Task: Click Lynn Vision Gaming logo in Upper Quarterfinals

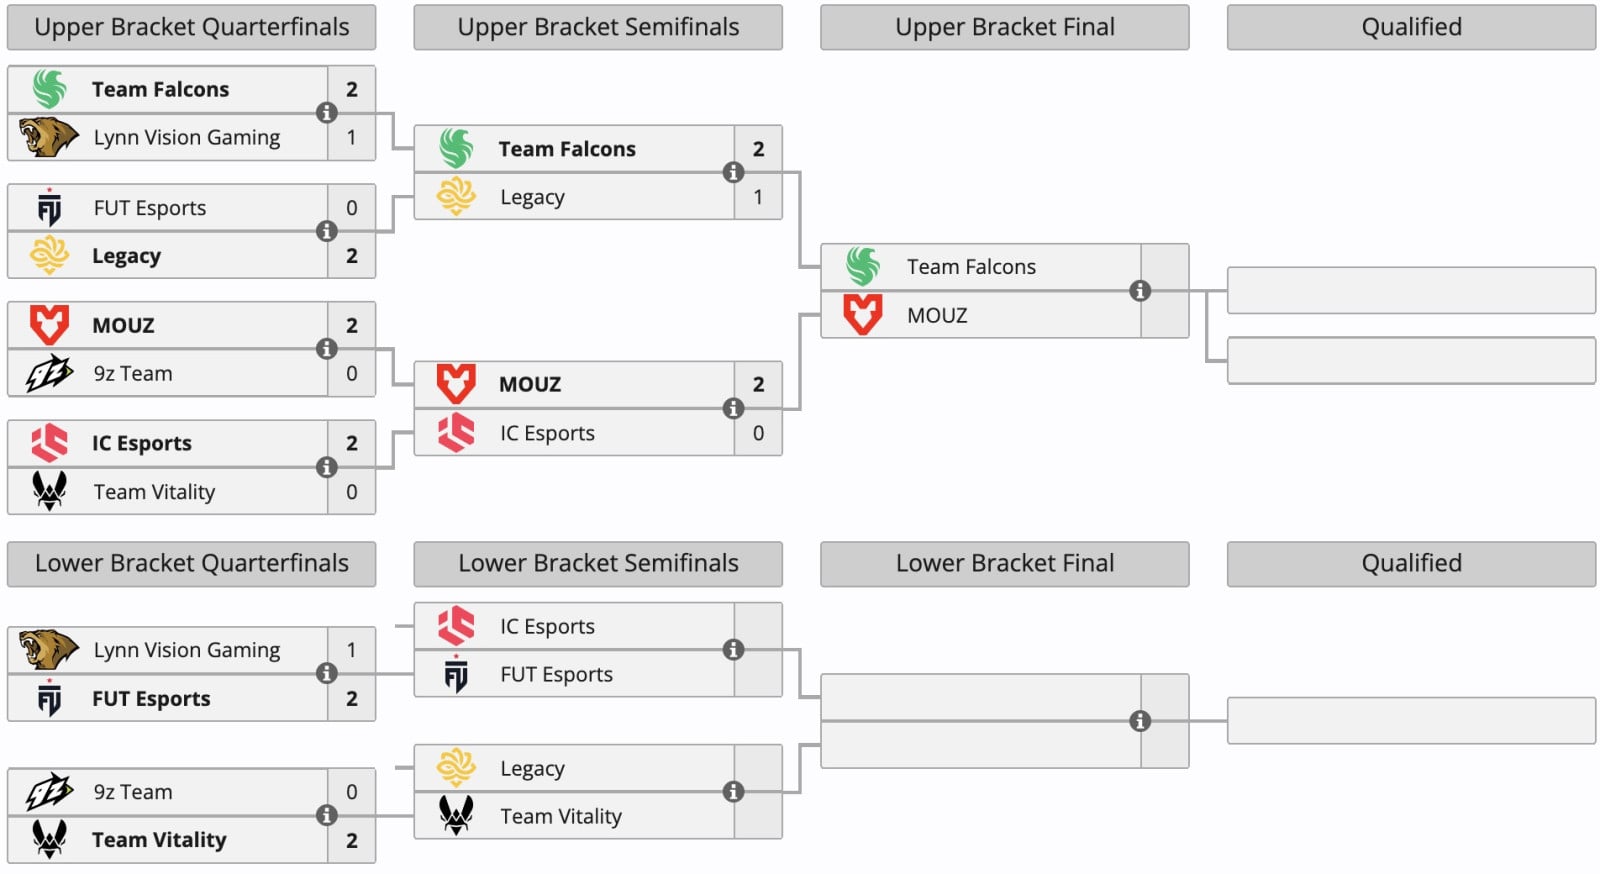Action: 48,137
